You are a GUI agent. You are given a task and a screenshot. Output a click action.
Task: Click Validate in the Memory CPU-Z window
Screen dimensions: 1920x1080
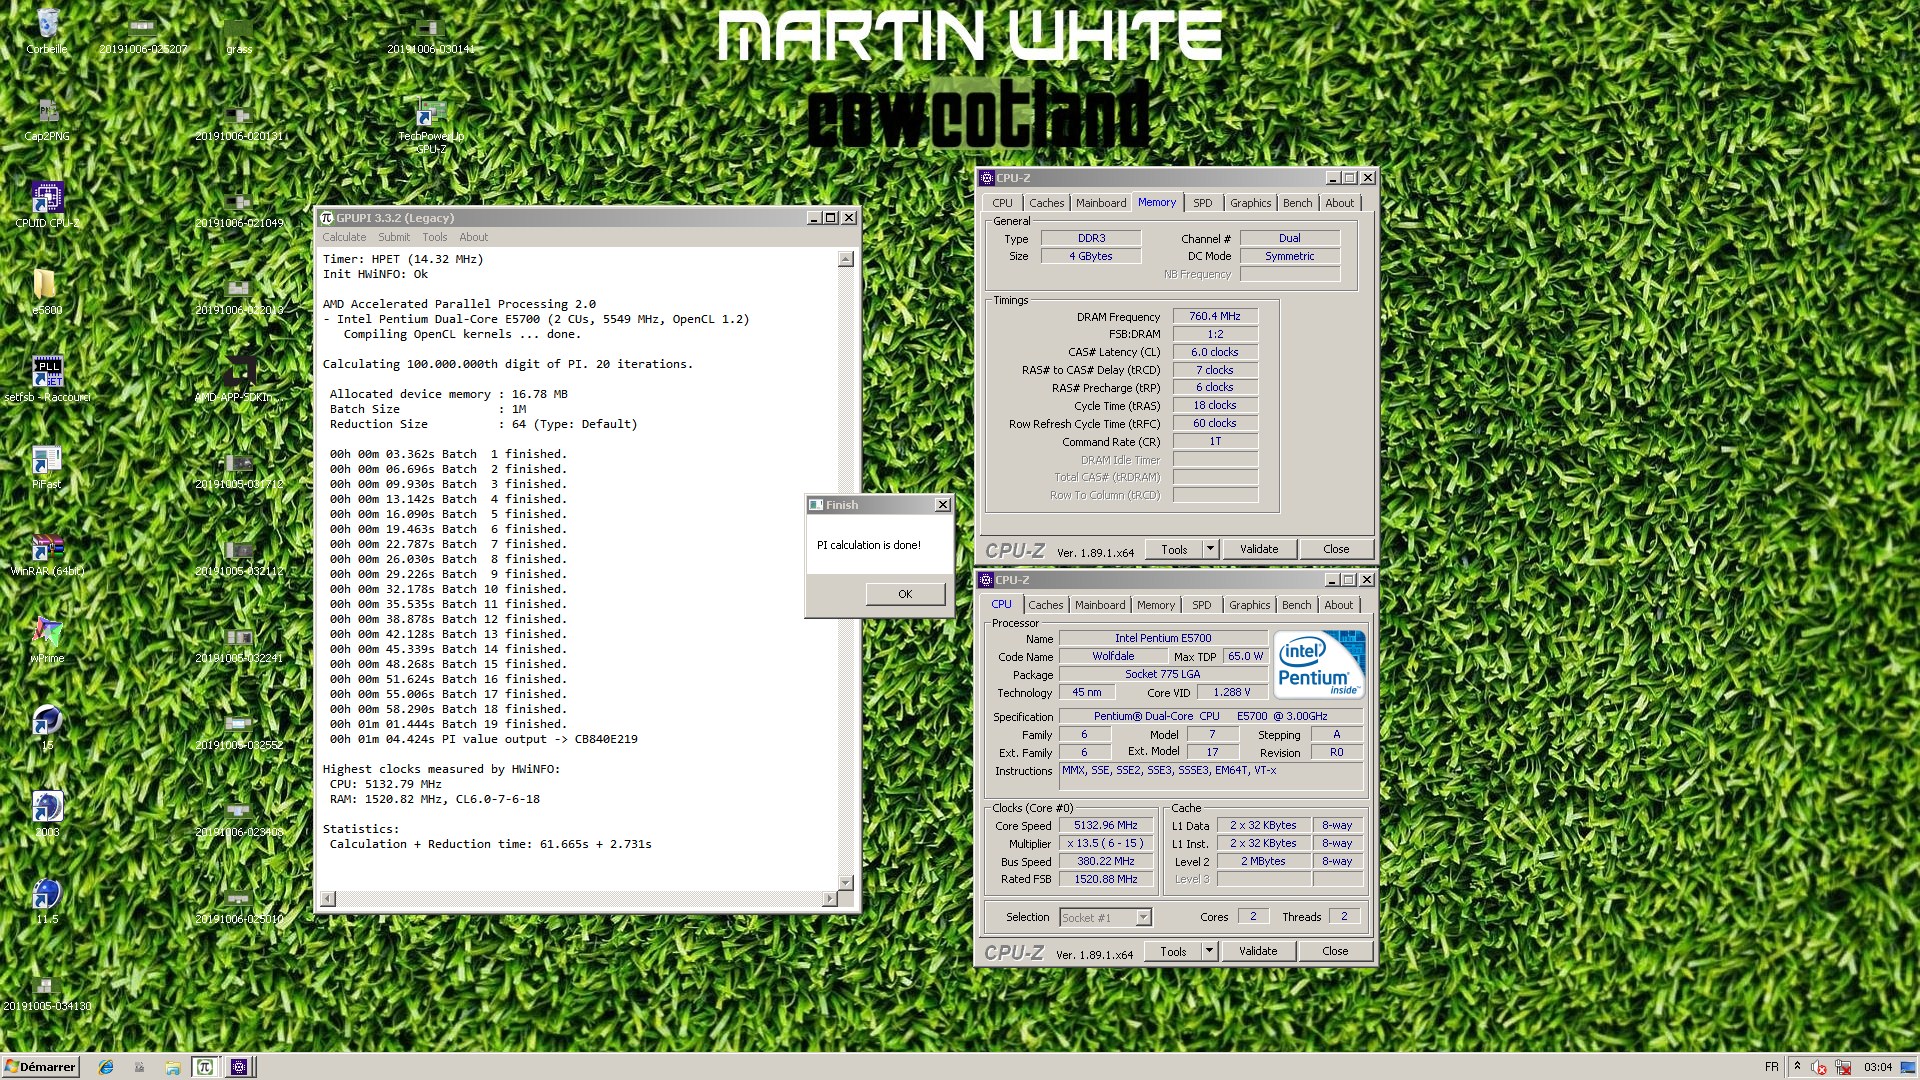[1259, 549]
